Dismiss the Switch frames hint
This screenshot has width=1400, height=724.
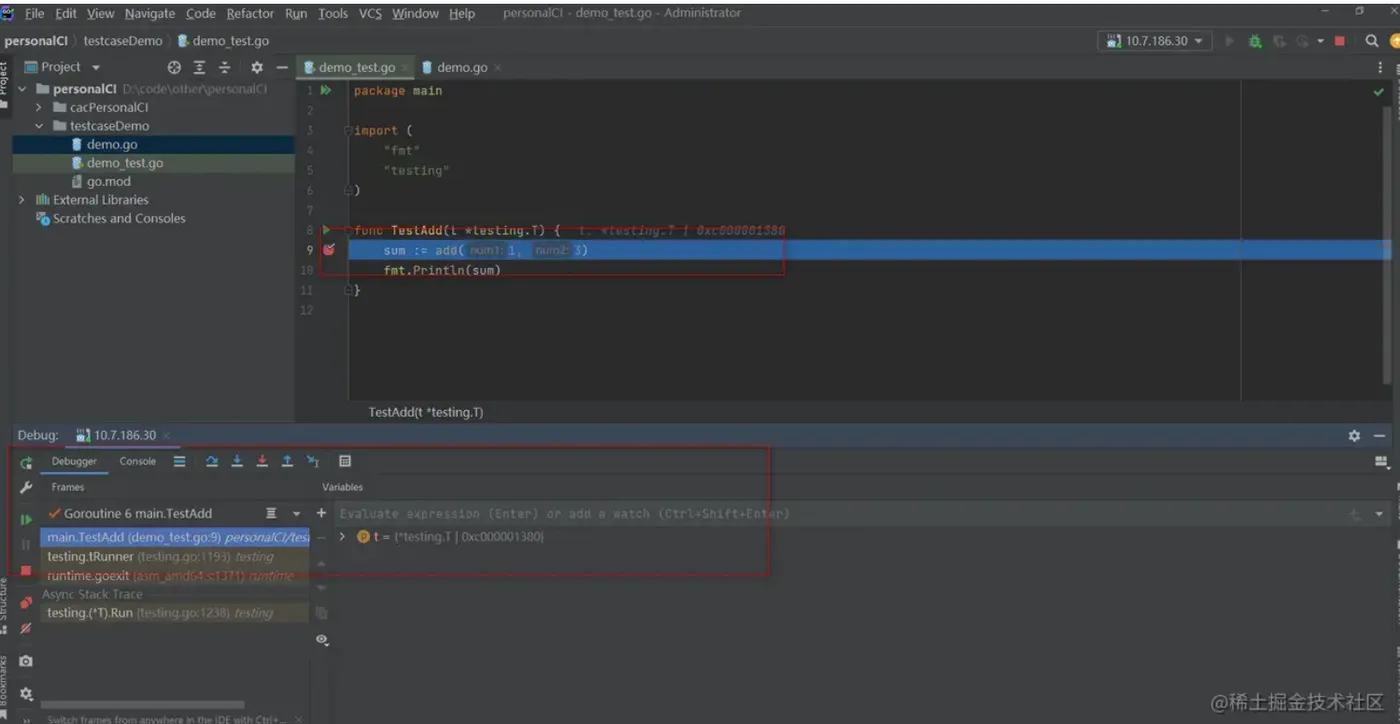299,718
